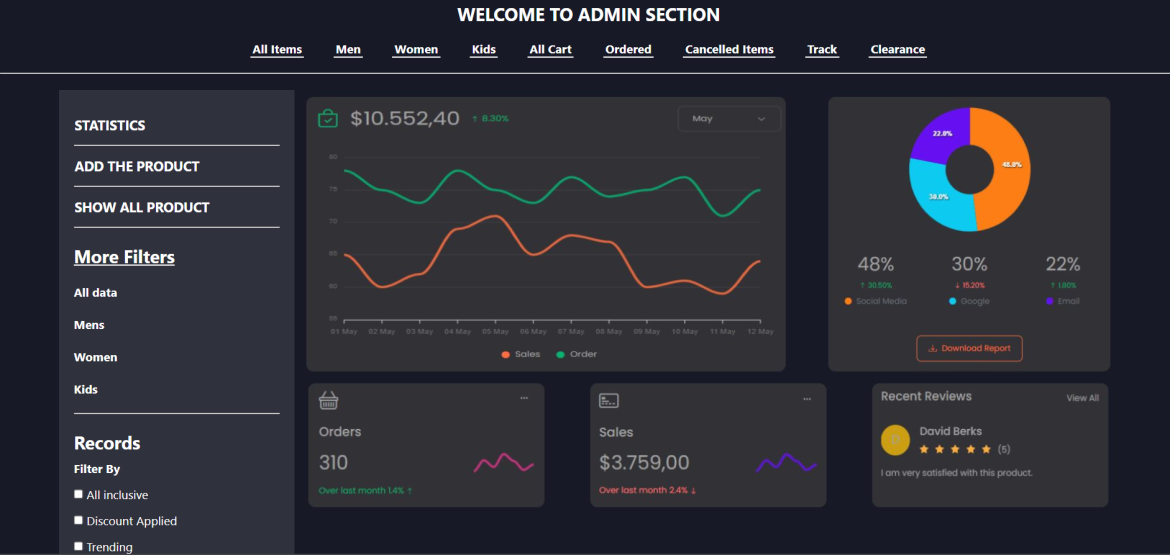1170x555 pixels.
Task: Click the credit card icon in Sales card
Action: (x=609, y=400)
